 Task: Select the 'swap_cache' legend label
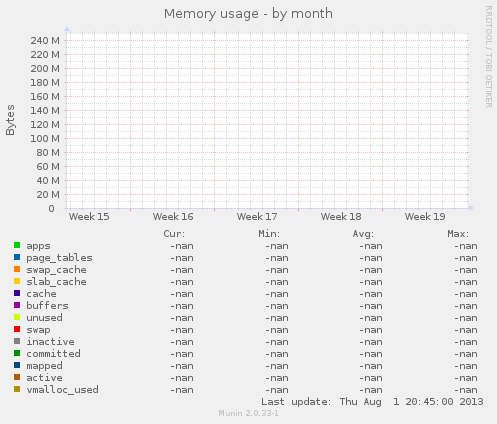[x=56, y=270]
